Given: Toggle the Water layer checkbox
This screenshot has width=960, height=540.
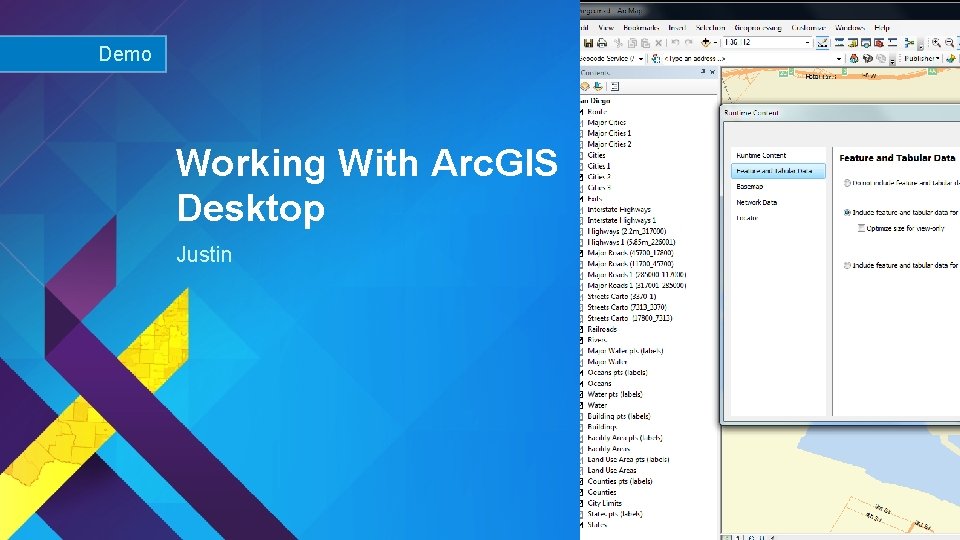Looking at the screenshot, I should coord(581,405).
